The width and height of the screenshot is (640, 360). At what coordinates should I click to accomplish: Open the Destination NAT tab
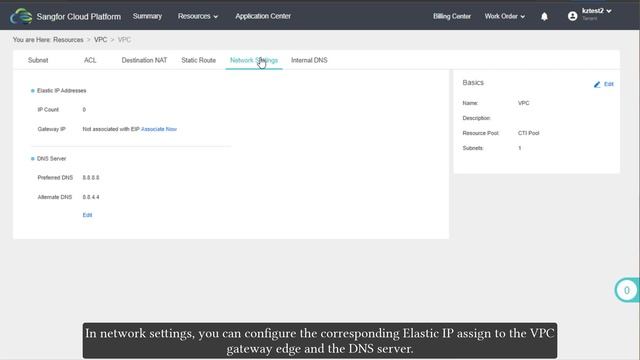(144, 60)
